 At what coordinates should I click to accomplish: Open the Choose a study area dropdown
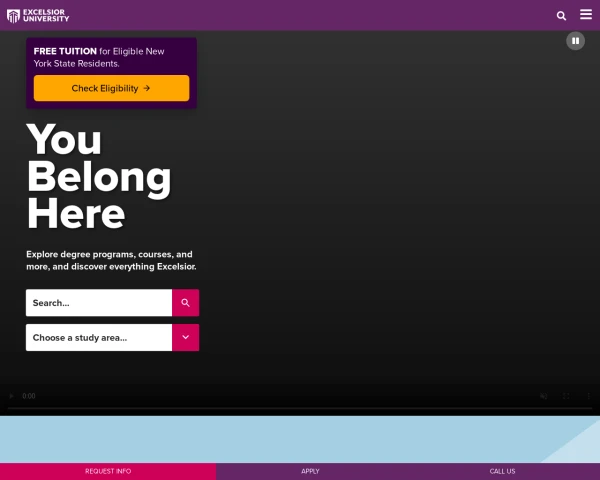(99, 338)
